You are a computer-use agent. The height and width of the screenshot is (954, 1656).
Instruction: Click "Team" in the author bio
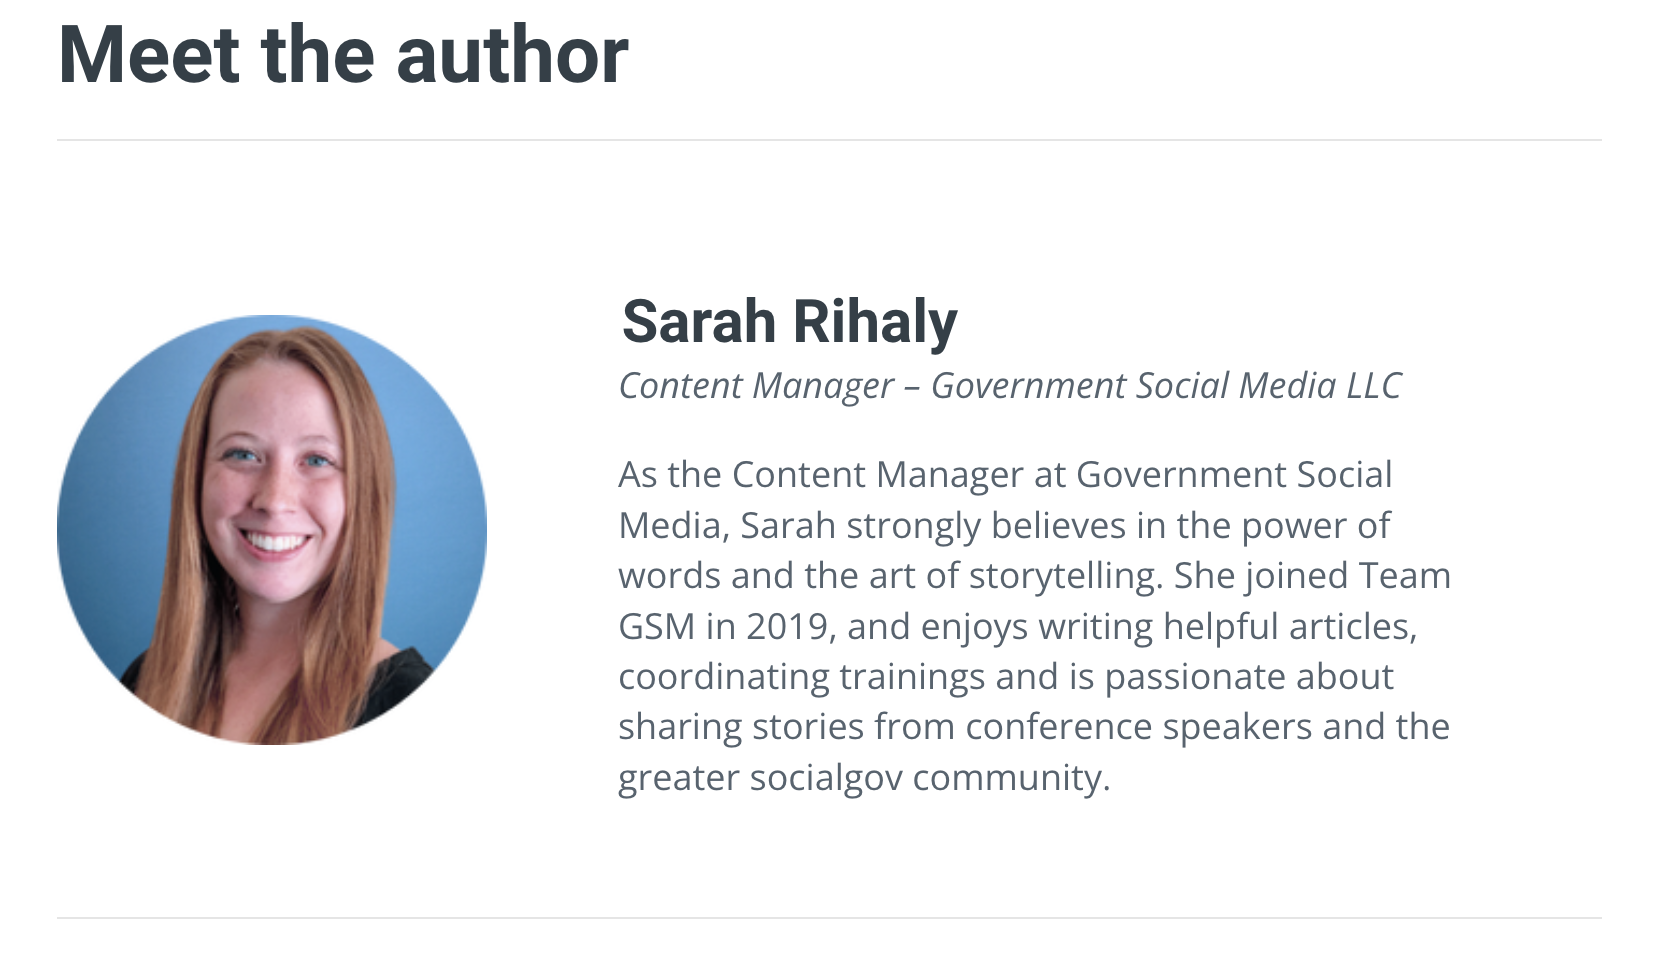coord(1403,576)
